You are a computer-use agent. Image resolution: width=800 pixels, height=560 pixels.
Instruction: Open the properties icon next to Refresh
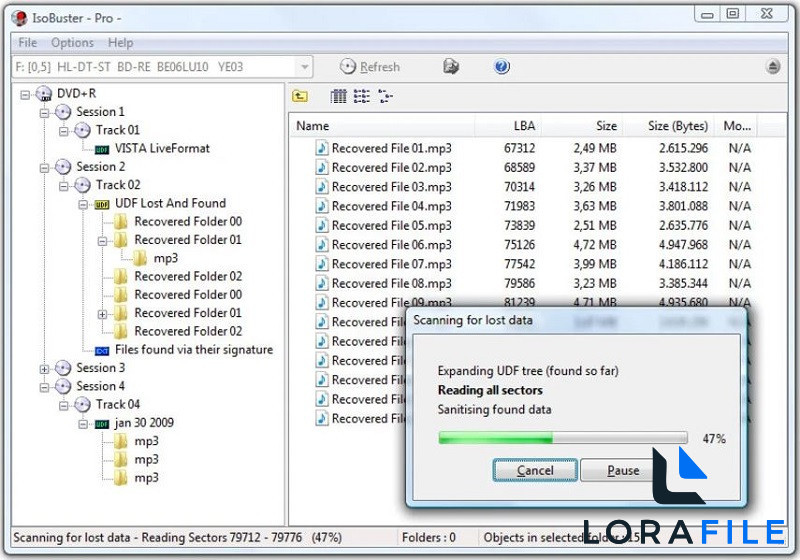tap(451, 66)
